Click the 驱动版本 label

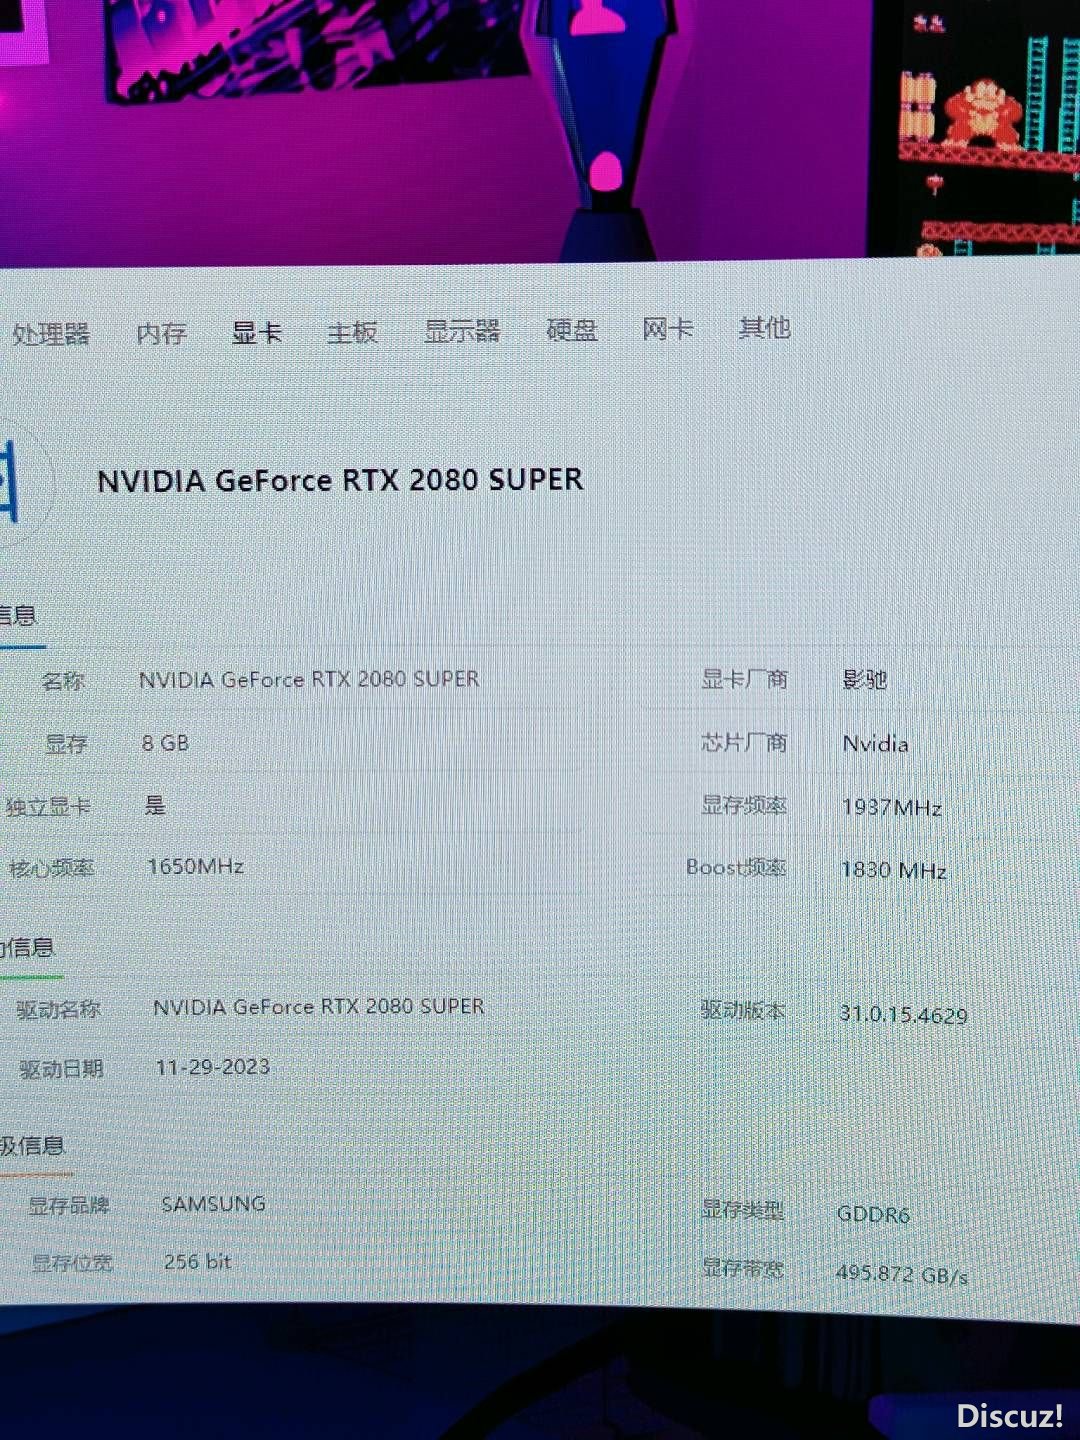point(743,1010)
